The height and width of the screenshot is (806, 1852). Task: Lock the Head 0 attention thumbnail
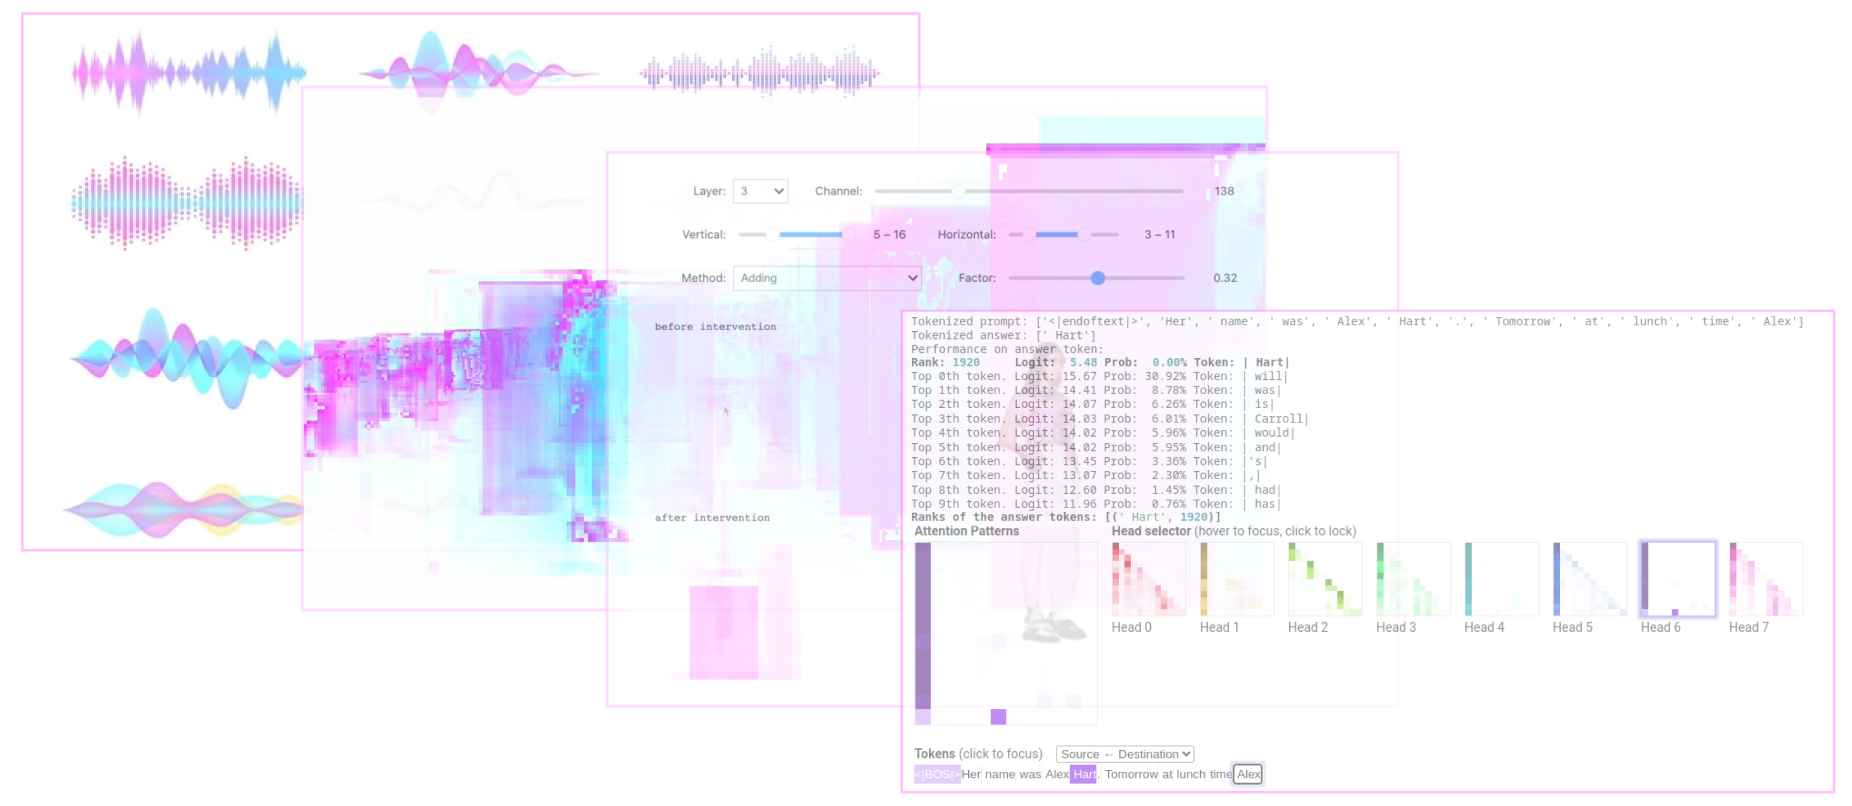point(1148,579)
